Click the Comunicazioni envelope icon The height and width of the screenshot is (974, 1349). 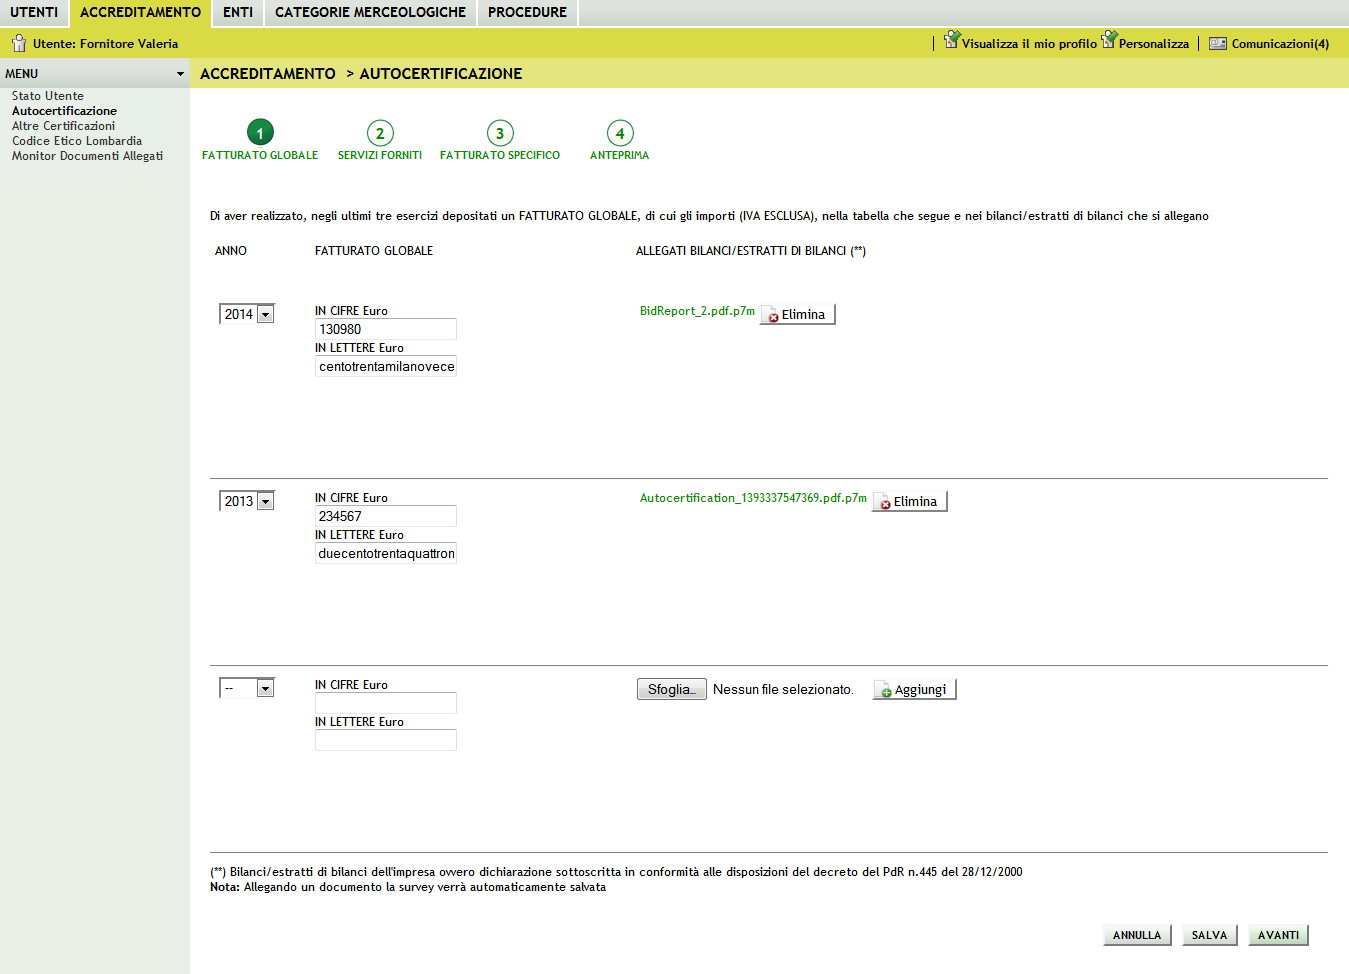(1218, 44)
